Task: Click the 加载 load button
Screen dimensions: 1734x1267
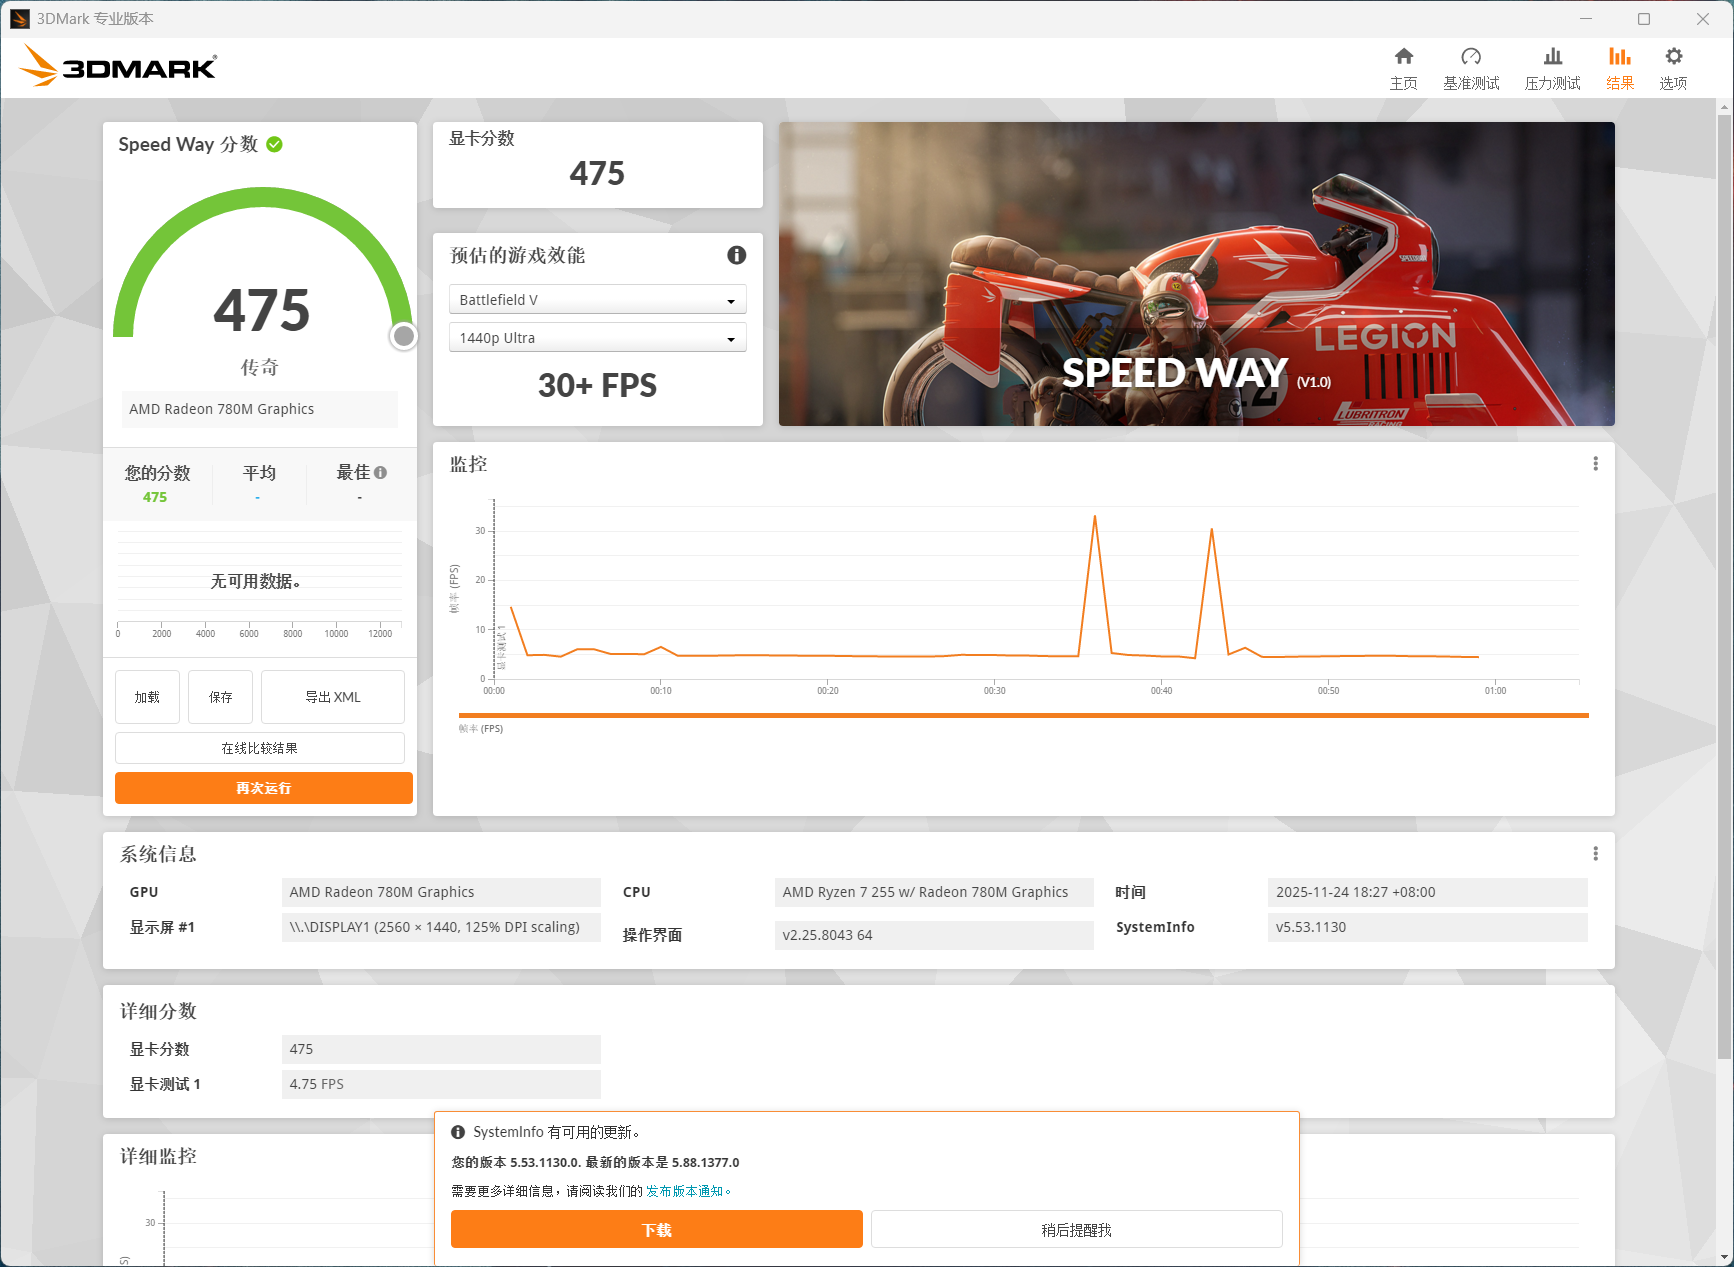Action: click(147, 697)
